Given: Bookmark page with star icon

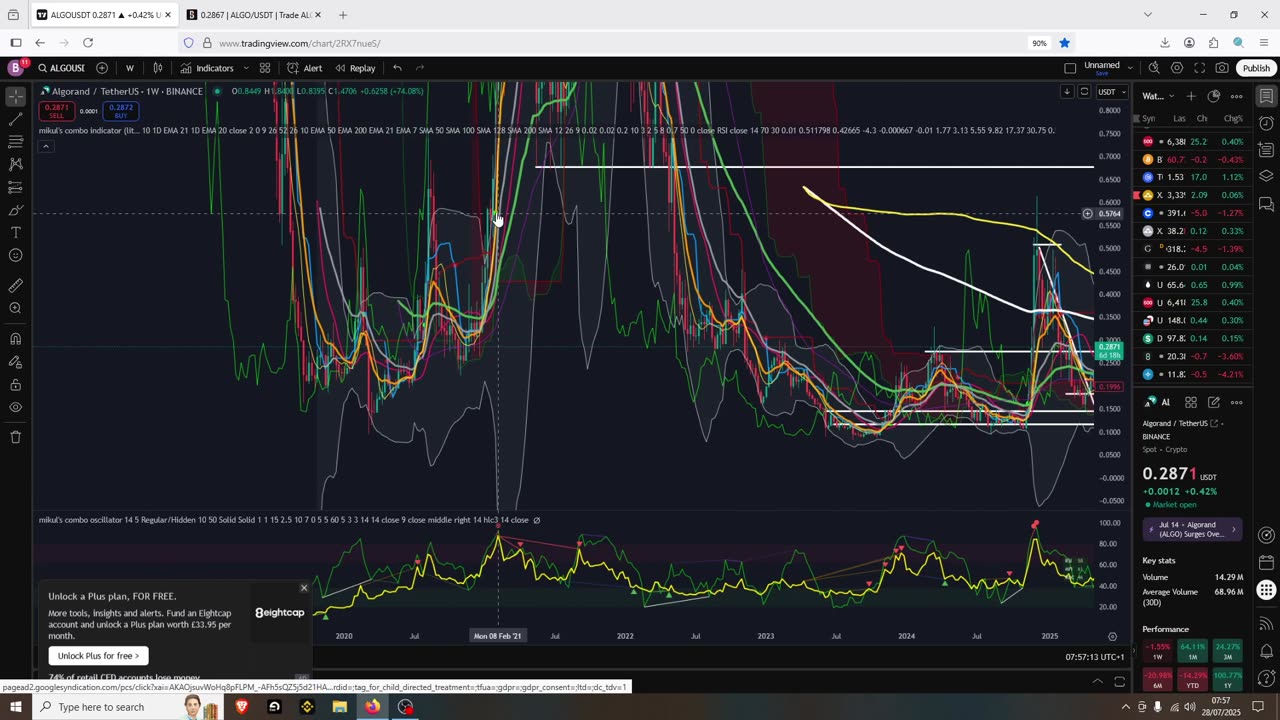Looking at the screenshot, I should pos(1065,43).
